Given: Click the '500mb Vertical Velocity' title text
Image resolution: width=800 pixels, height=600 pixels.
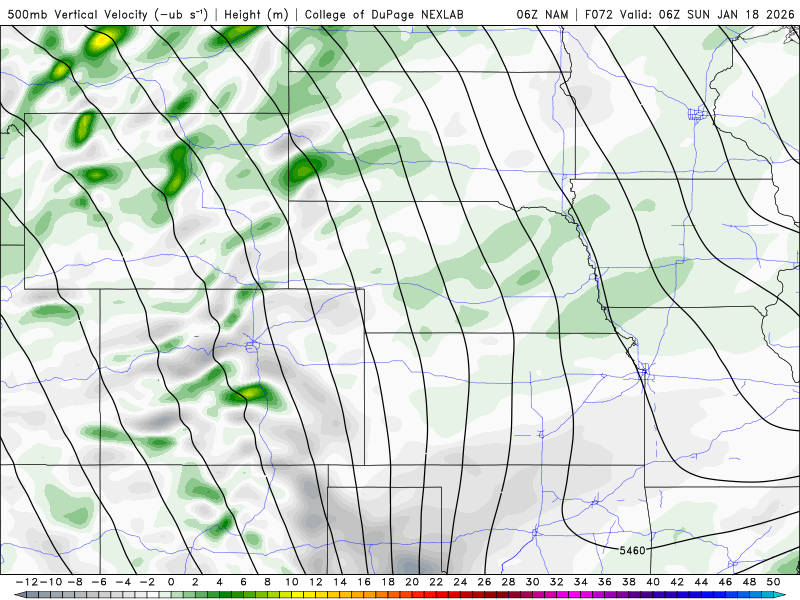Looking at the screenshot, I should [77, 14].
